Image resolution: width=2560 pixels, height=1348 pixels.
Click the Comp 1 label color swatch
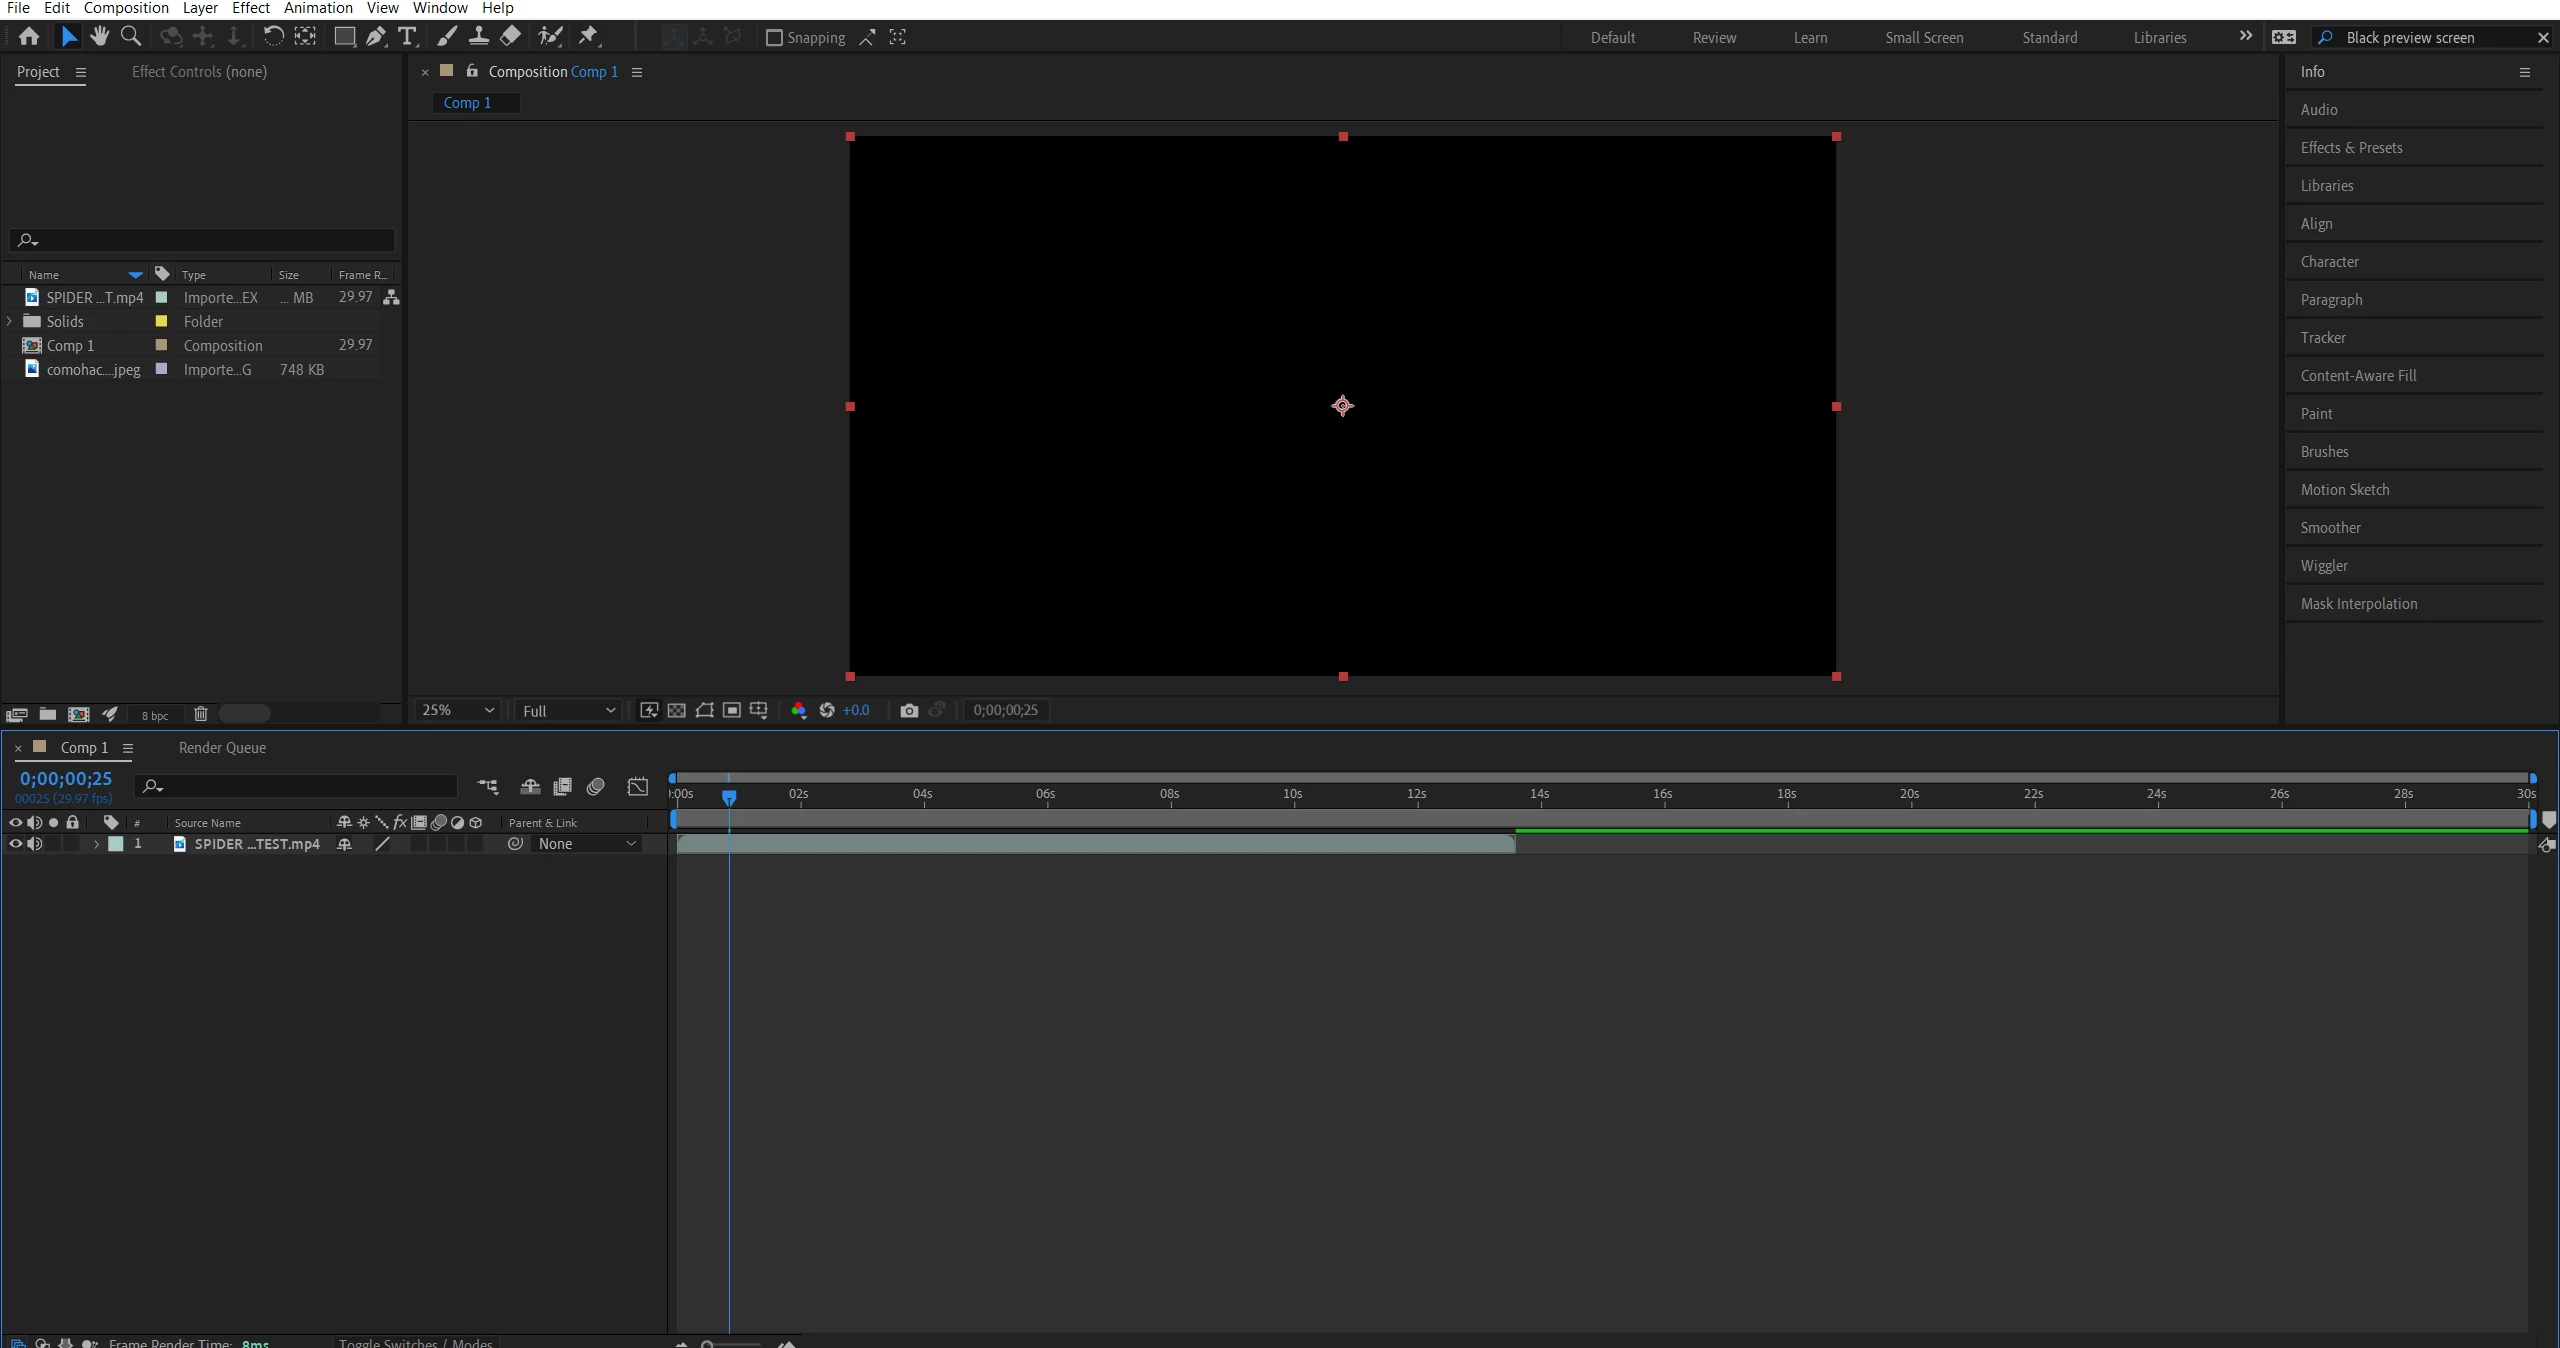[x=161, y=345]
